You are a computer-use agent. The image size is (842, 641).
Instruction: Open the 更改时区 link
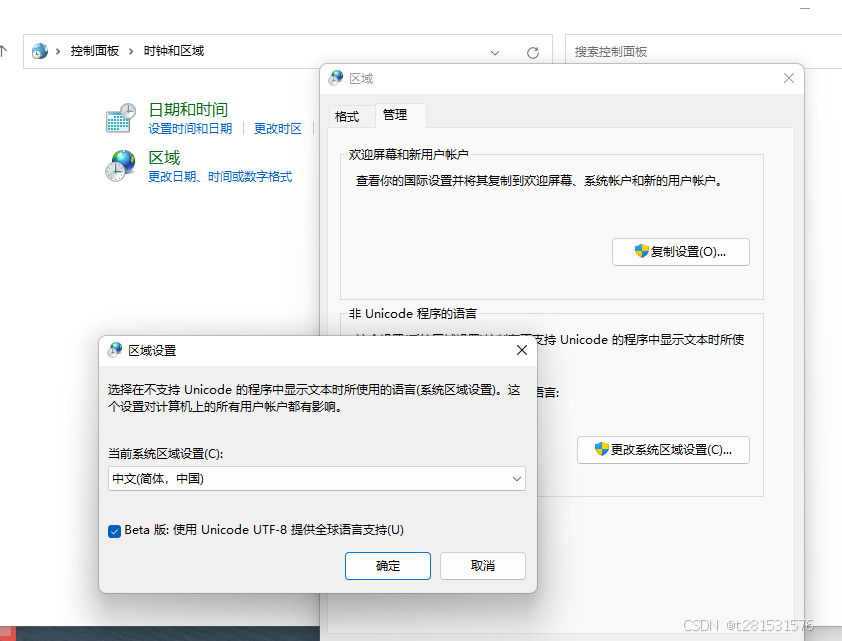(x=277, y=127)
